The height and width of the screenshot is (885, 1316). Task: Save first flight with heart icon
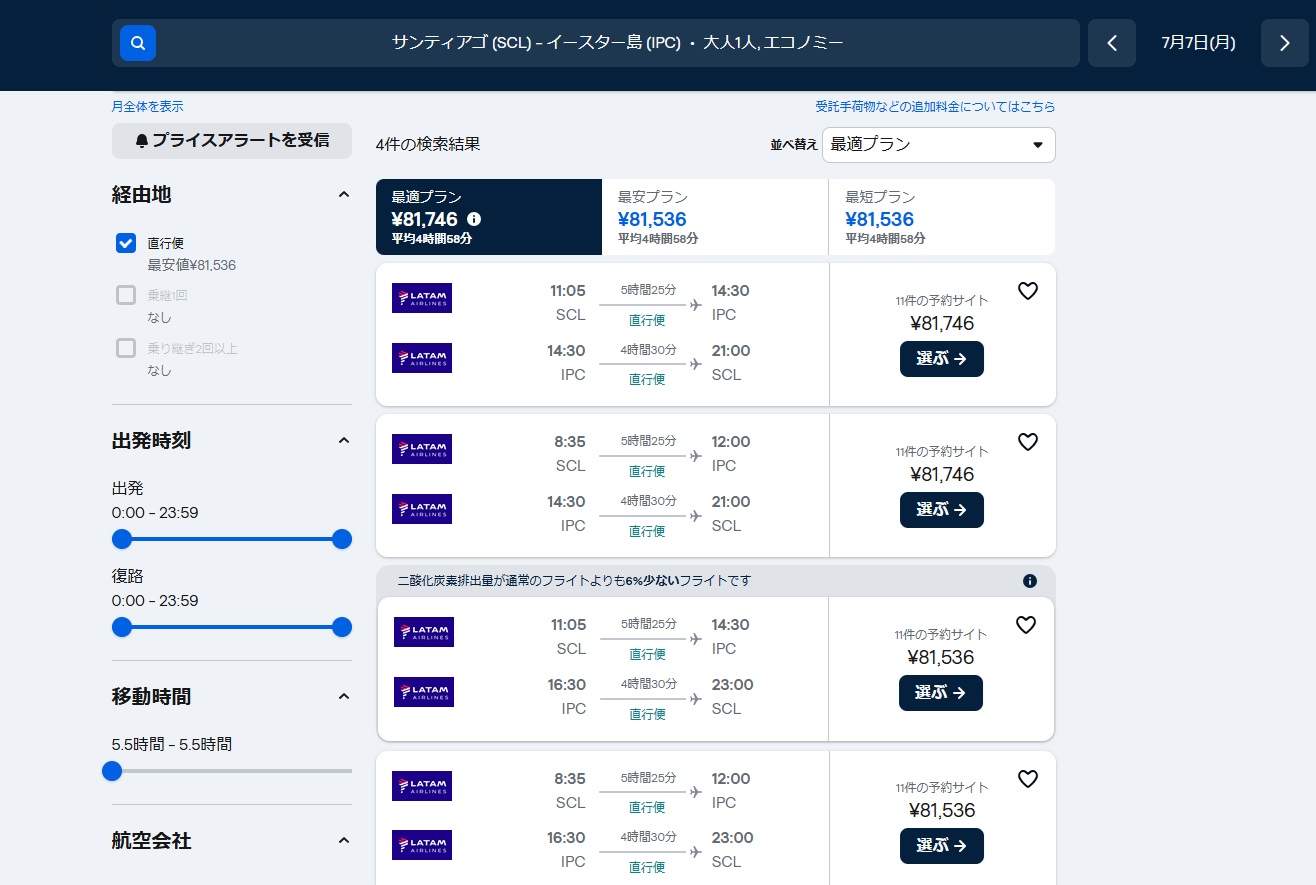(x=1027, y=291)
